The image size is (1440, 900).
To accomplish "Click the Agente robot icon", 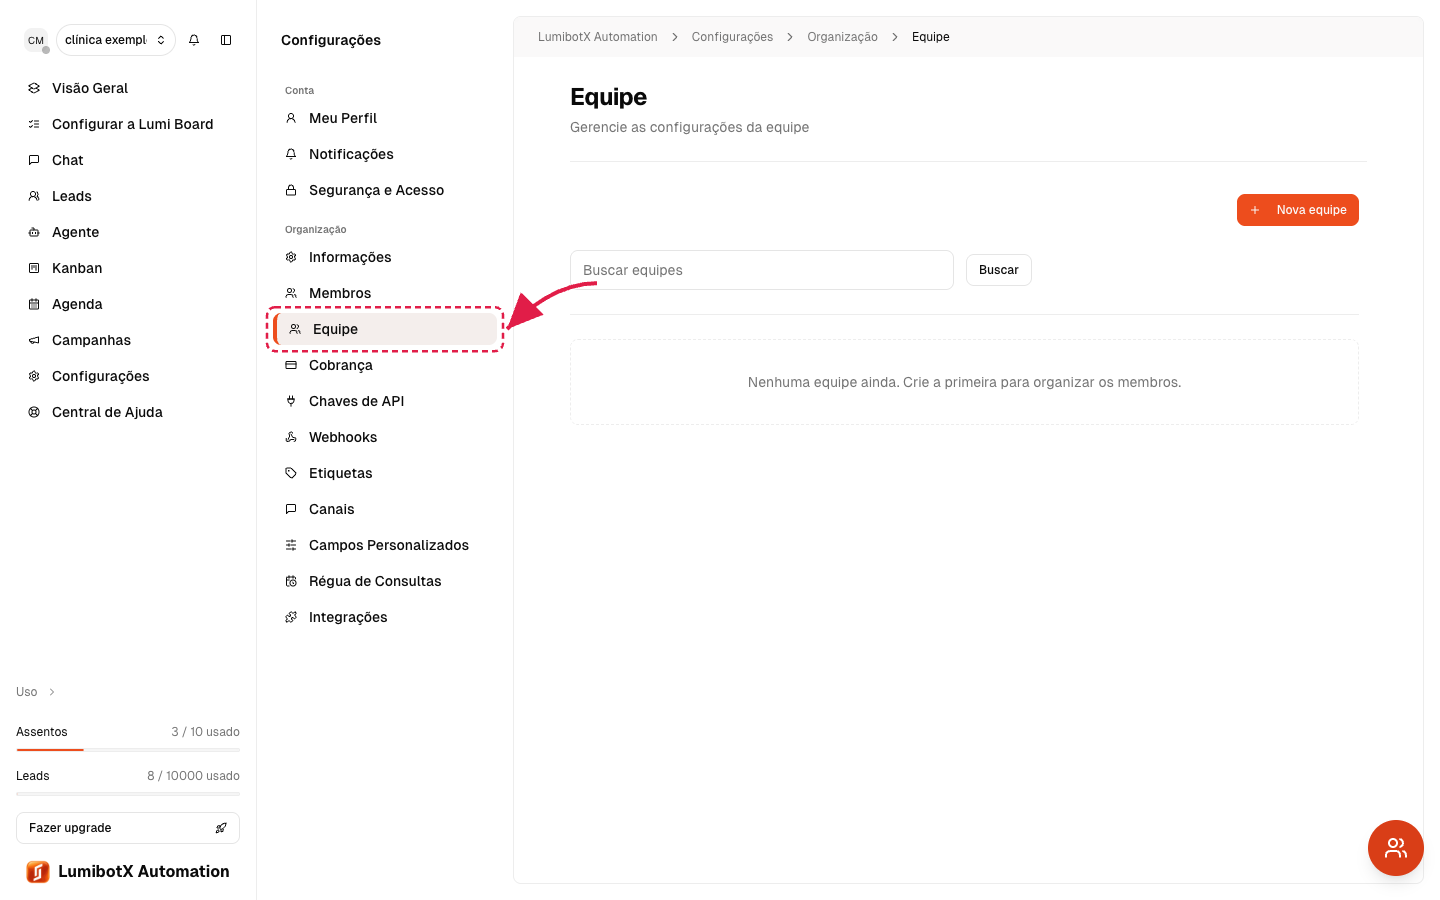I will click(34, 232).
